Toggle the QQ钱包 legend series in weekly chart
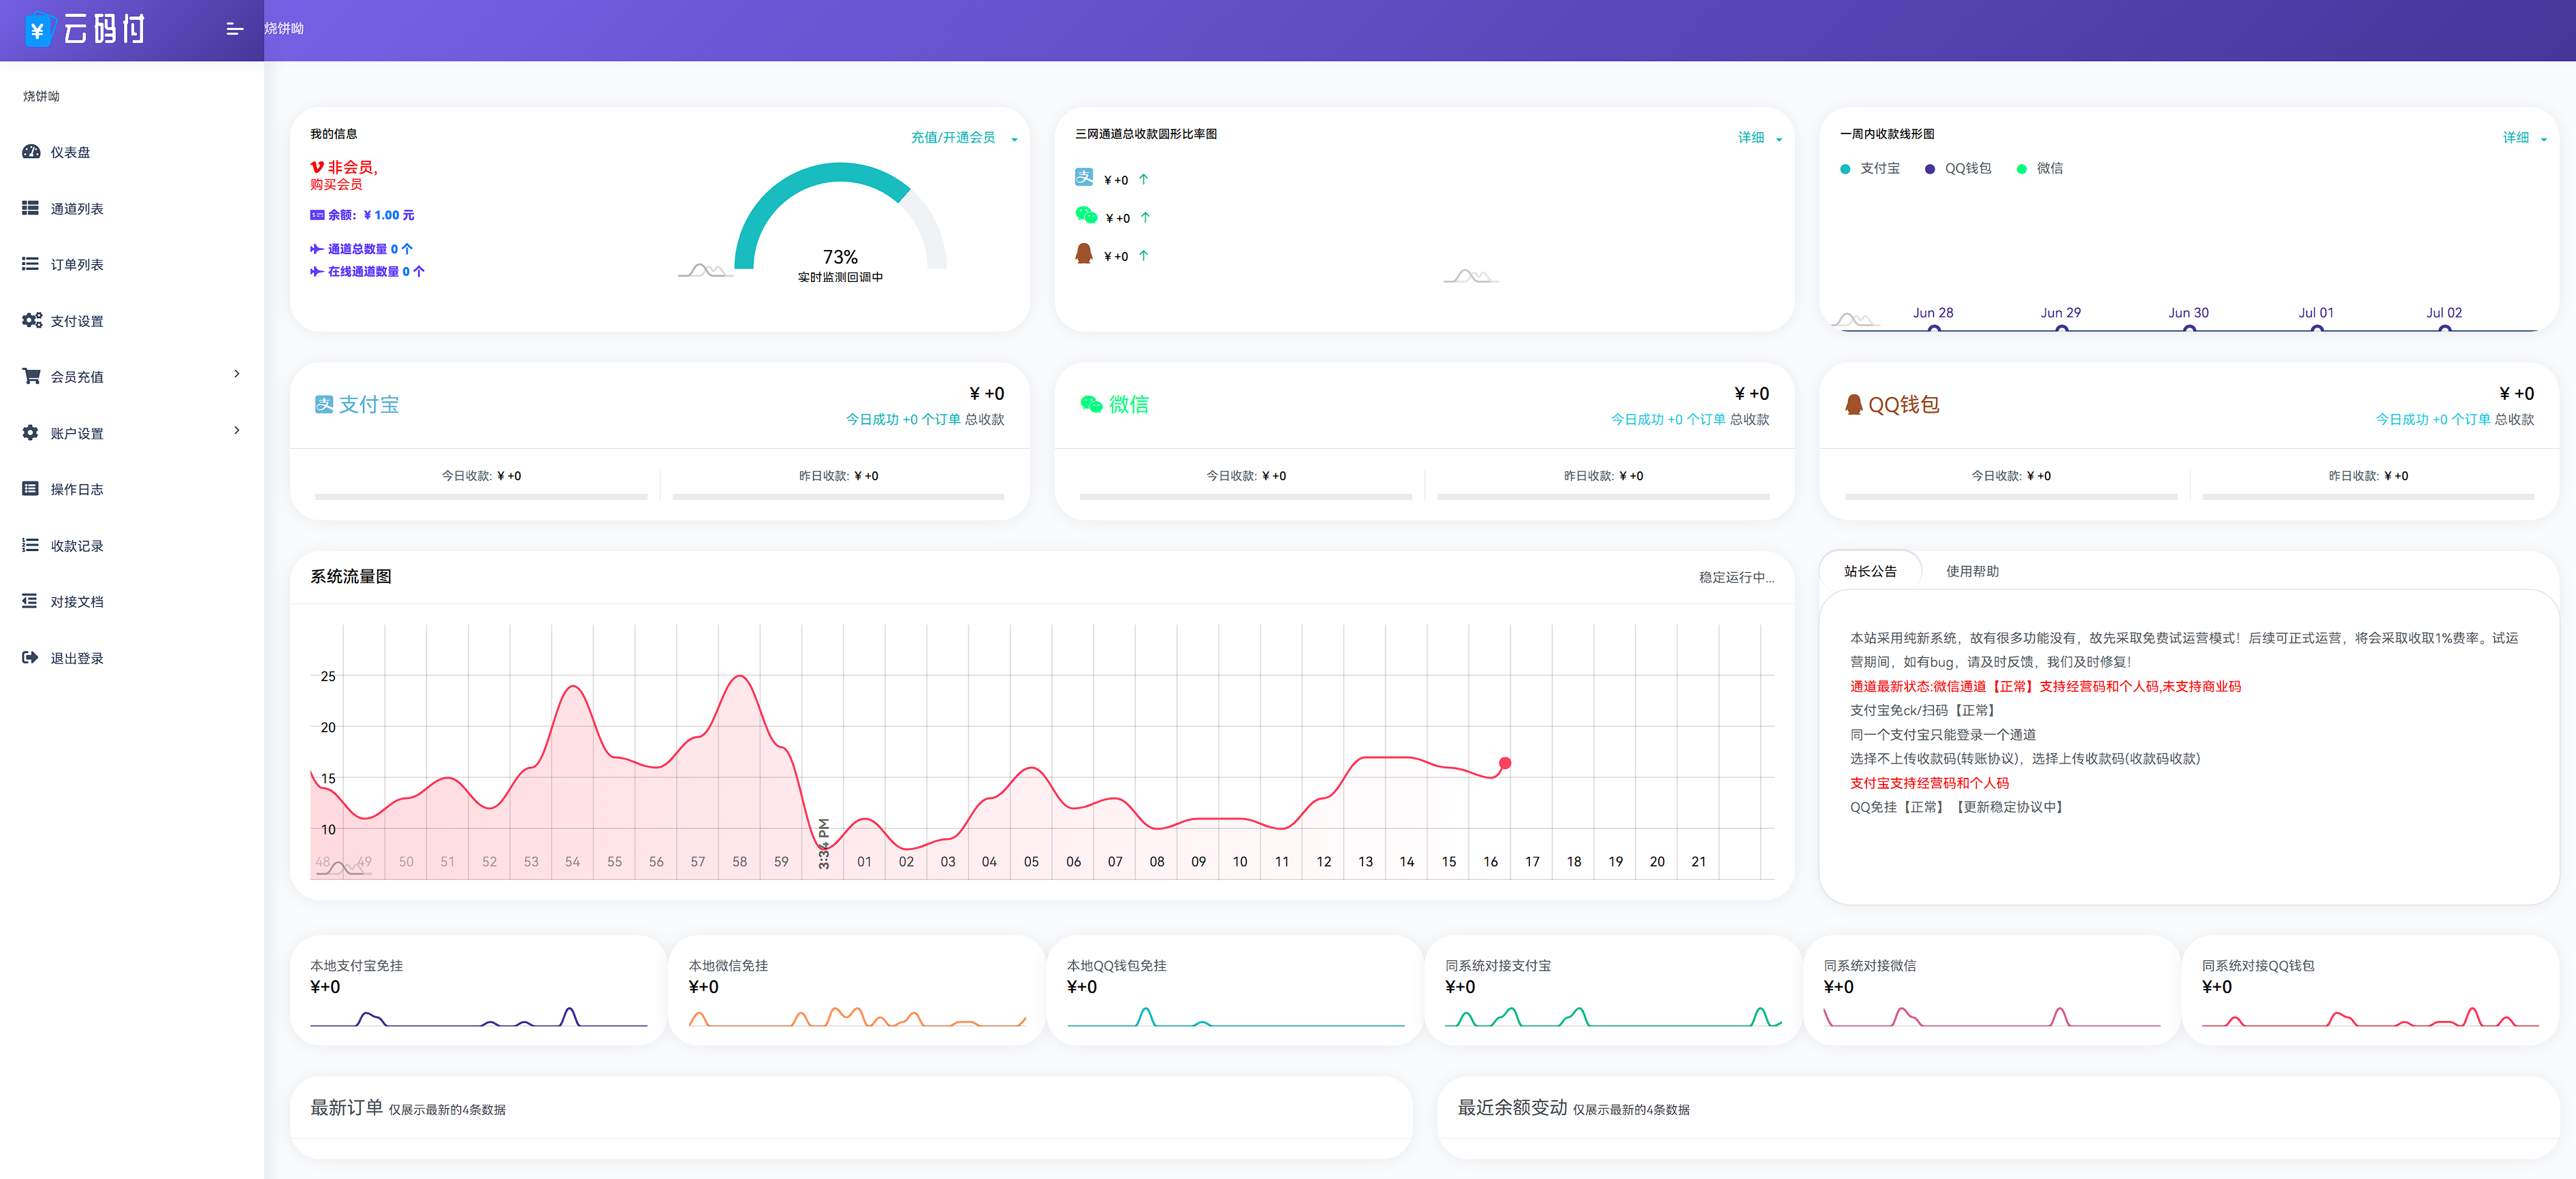 (x=1958, y=169)
